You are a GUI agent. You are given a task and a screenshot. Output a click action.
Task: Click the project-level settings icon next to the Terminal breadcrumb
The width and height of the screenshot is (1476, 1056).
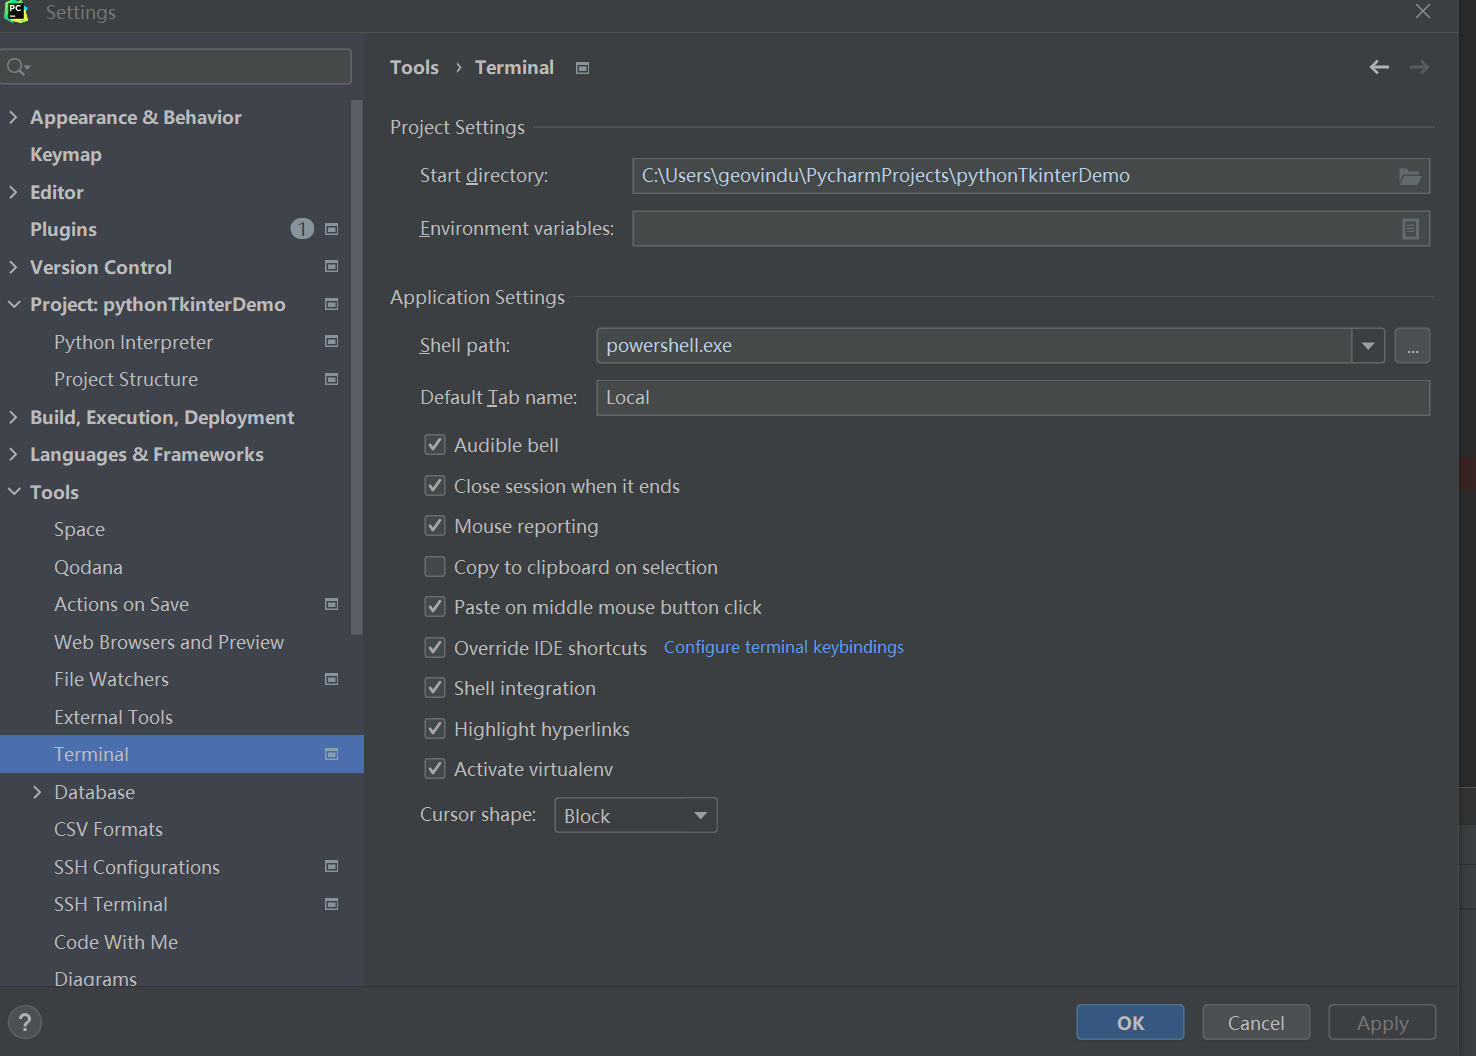[582, 68]
